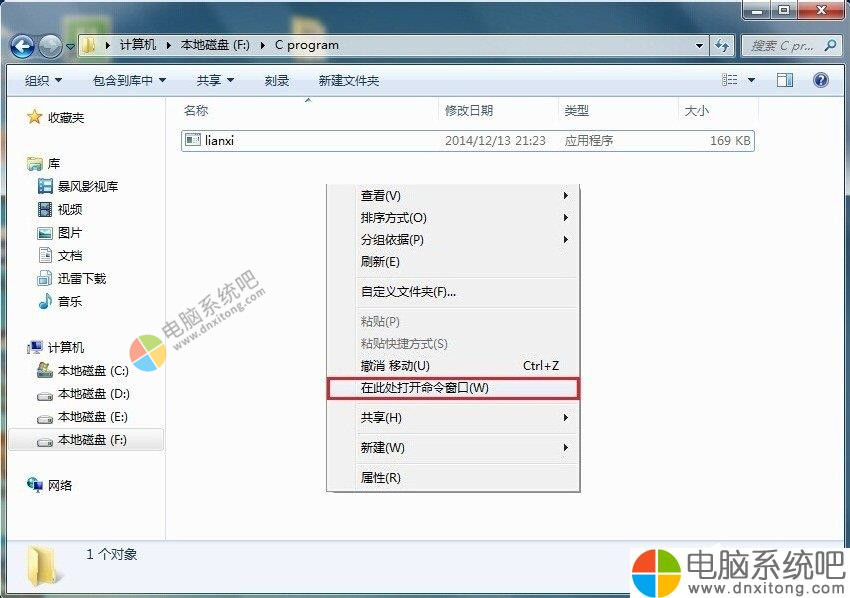Click the 刻录 toolbar button

click(276, 81)
